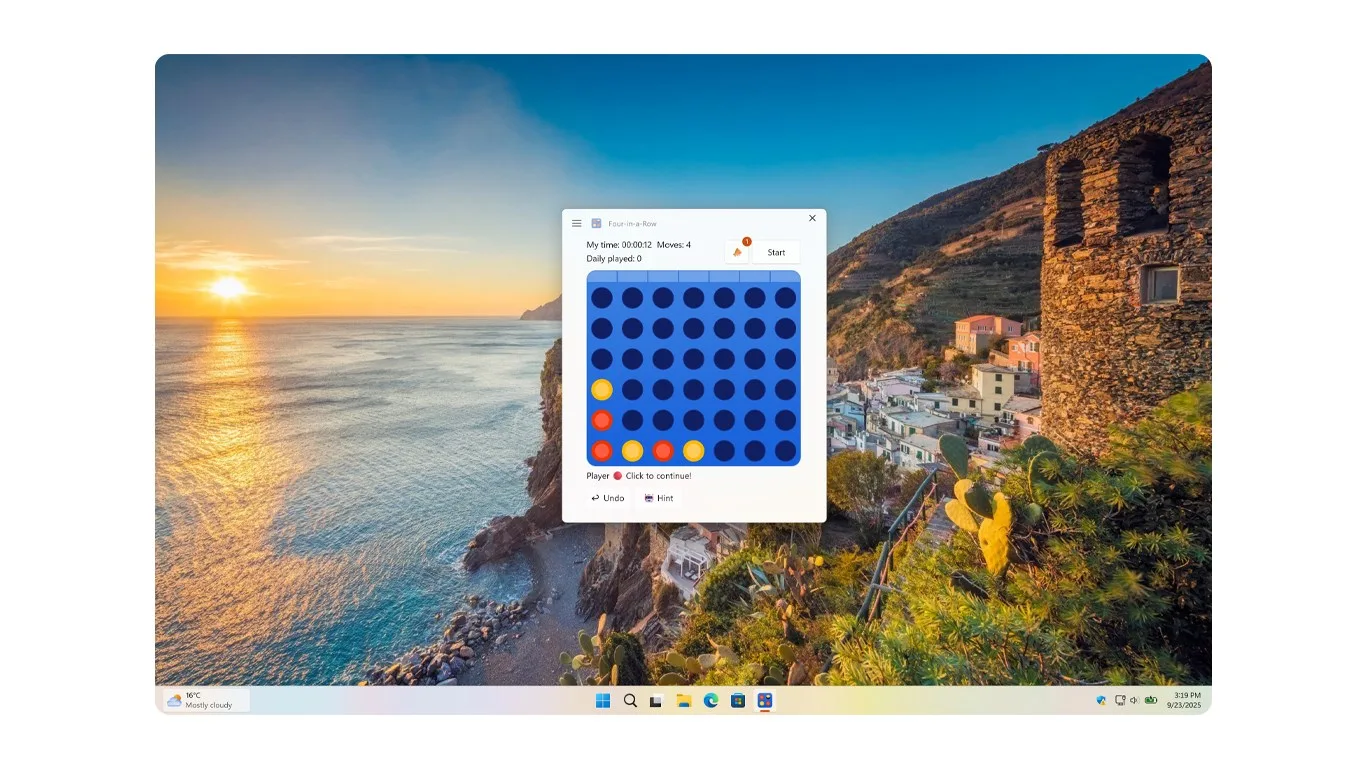The width and height of the screenshot is (1366, 768).
Task: Click the Undo button
Action: [608, 498]
